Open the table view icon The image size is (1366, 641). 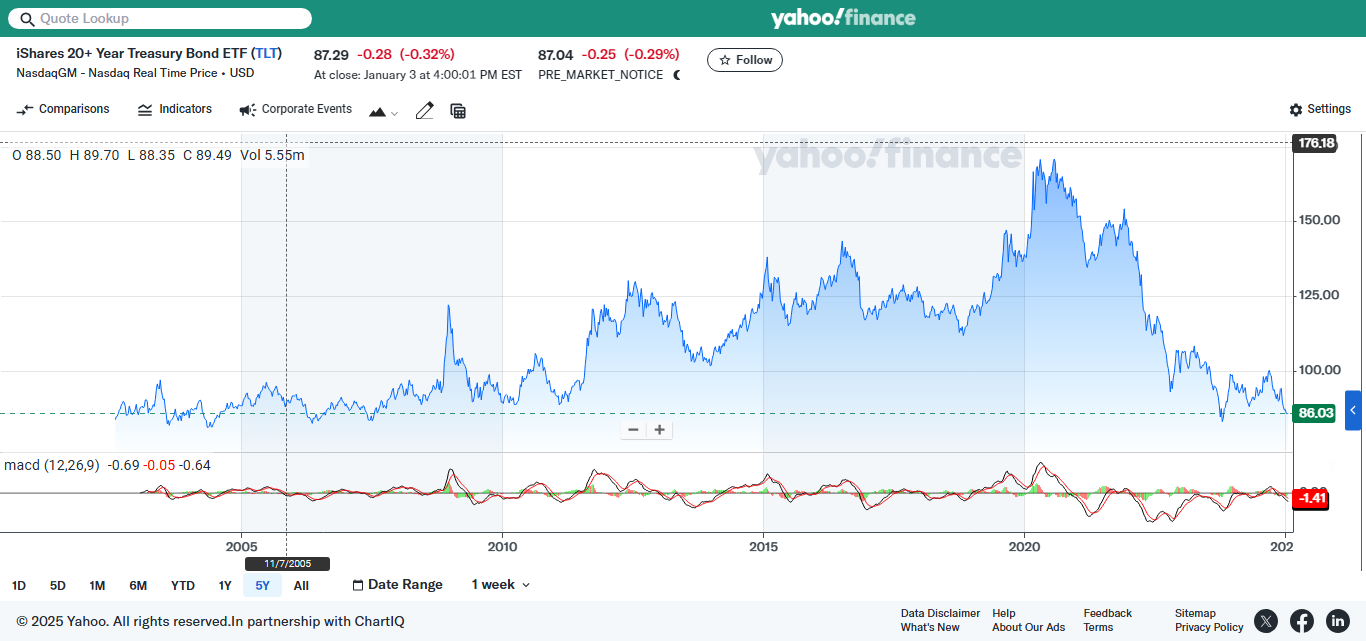[x=458, y=111]
